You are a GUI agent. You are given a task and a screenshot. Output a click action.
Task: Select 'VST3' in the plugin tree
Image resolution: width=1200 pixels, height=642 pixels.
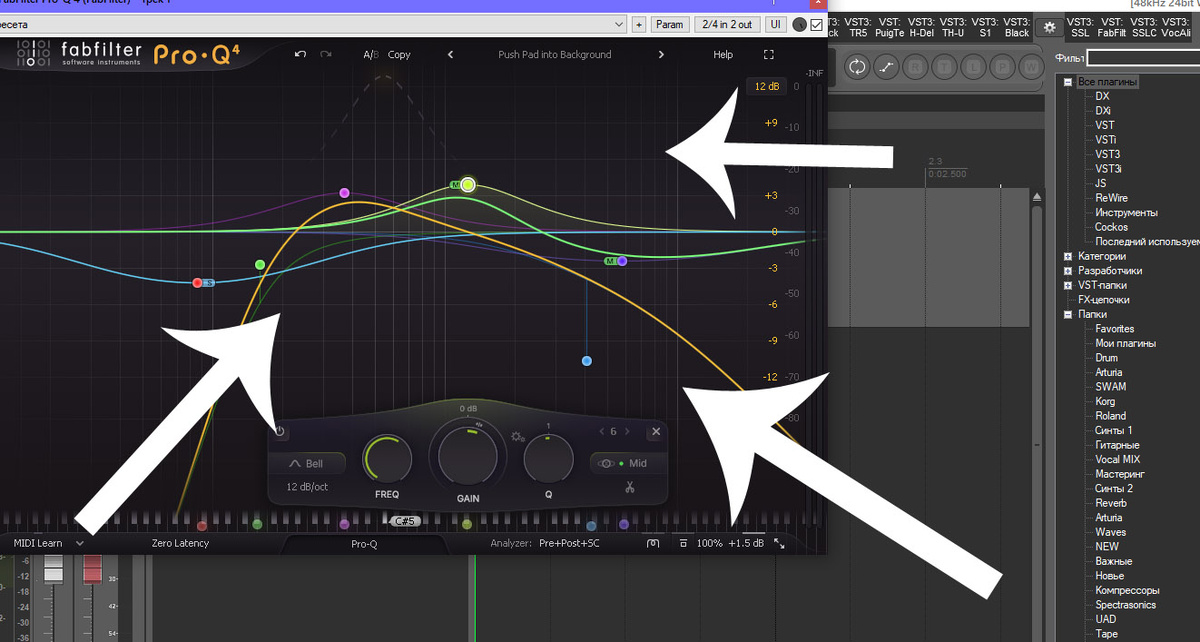(x=1107, y=154)
